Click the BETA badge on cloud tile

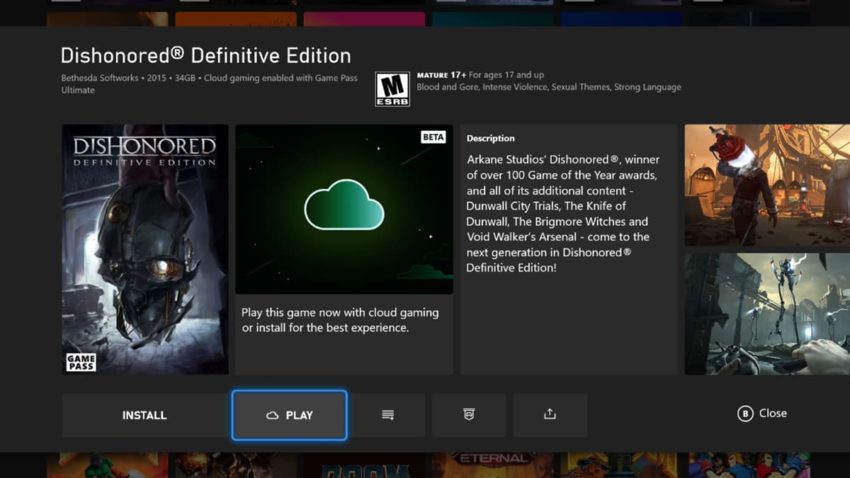coord(433,137)
